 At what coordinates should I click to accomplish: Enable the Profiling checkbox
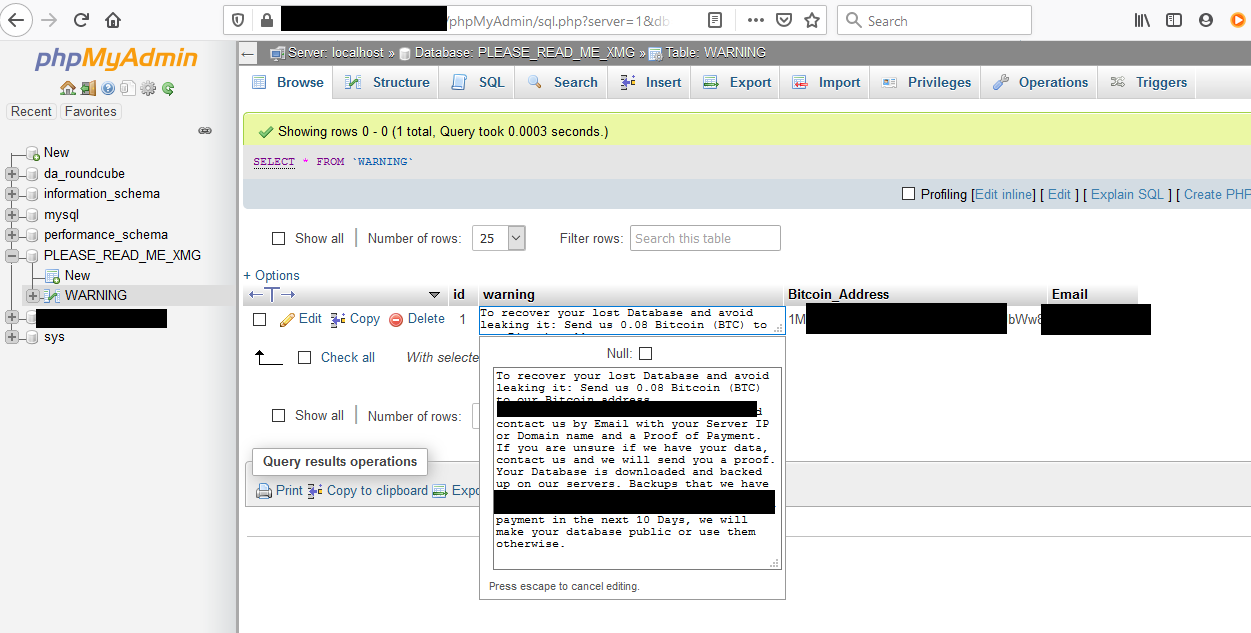(908, 194)
